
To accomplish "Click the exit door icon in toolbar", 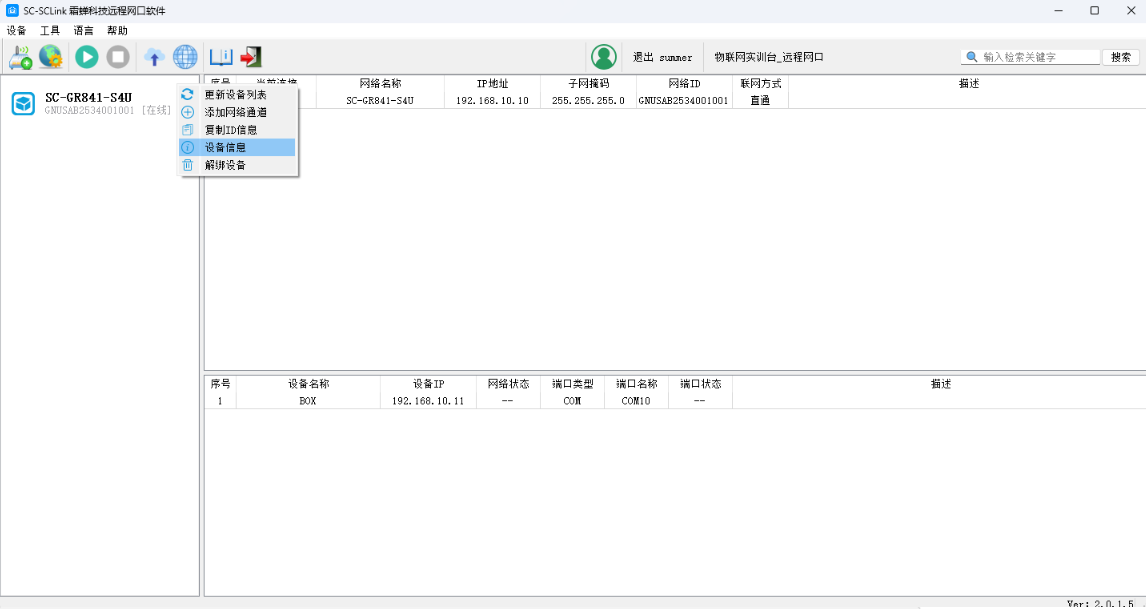I will (250, 57).
